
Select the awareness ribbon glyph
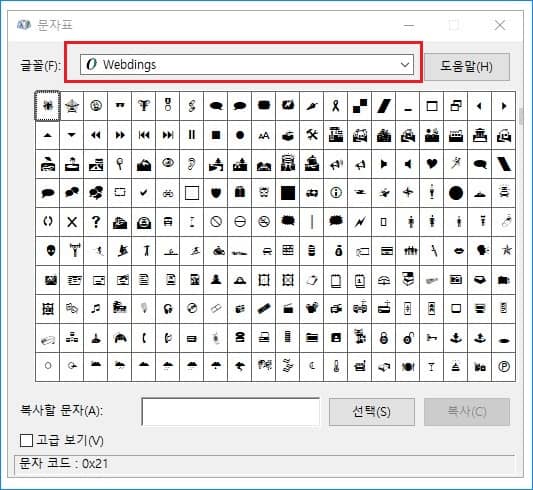336,106
